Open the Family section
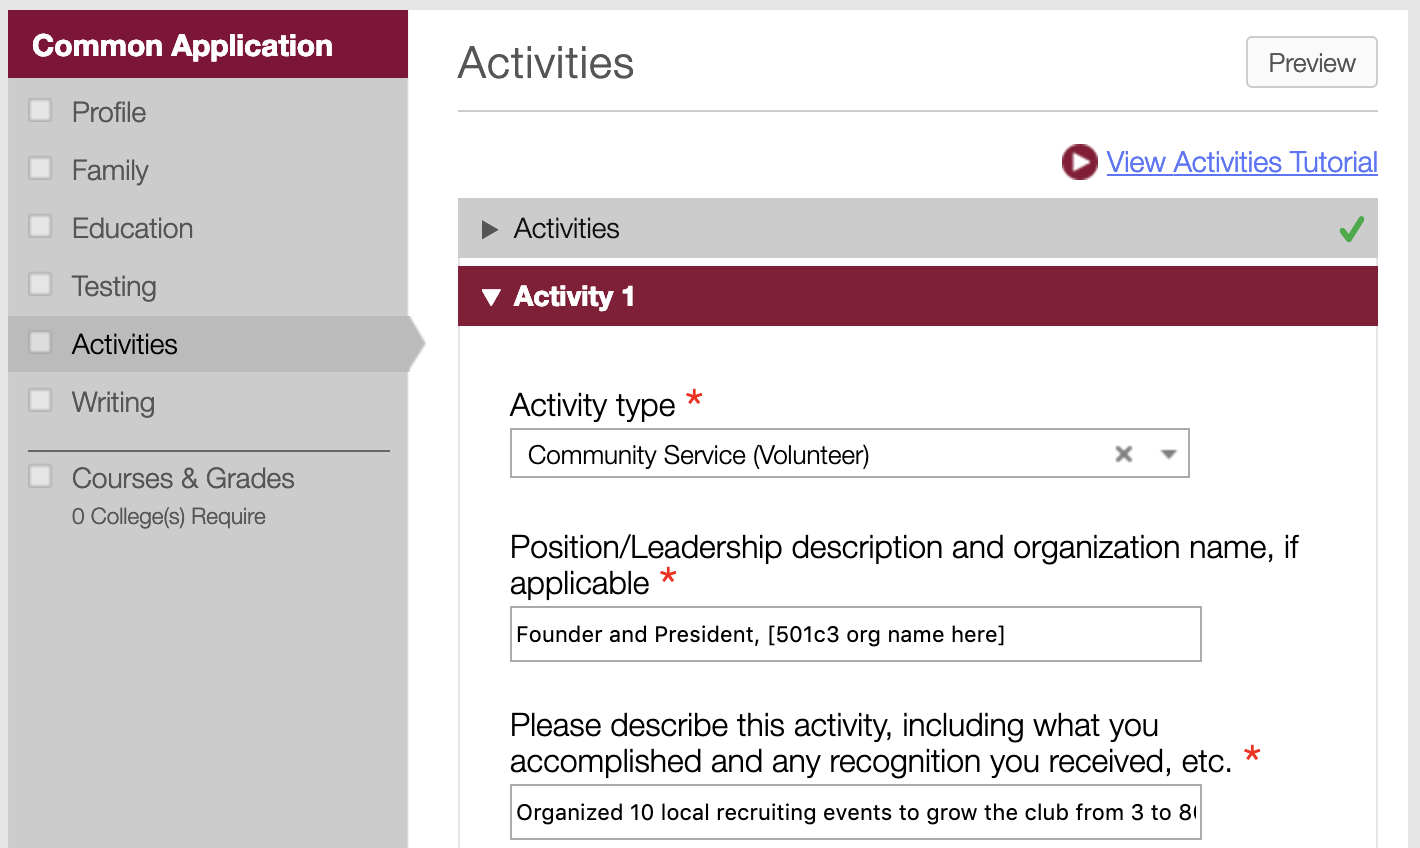Image resolution: width=1420 pixels, height=848 pixels. pos(110,170)
